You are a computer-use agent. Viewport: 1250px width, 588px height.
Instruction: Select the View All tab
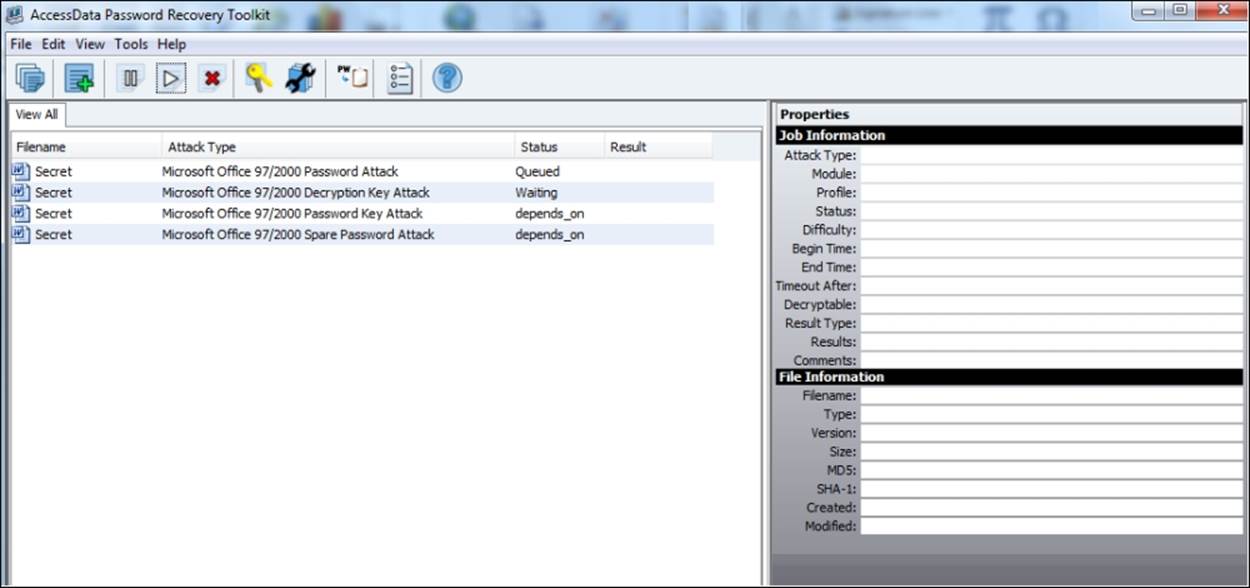point(37,114)
